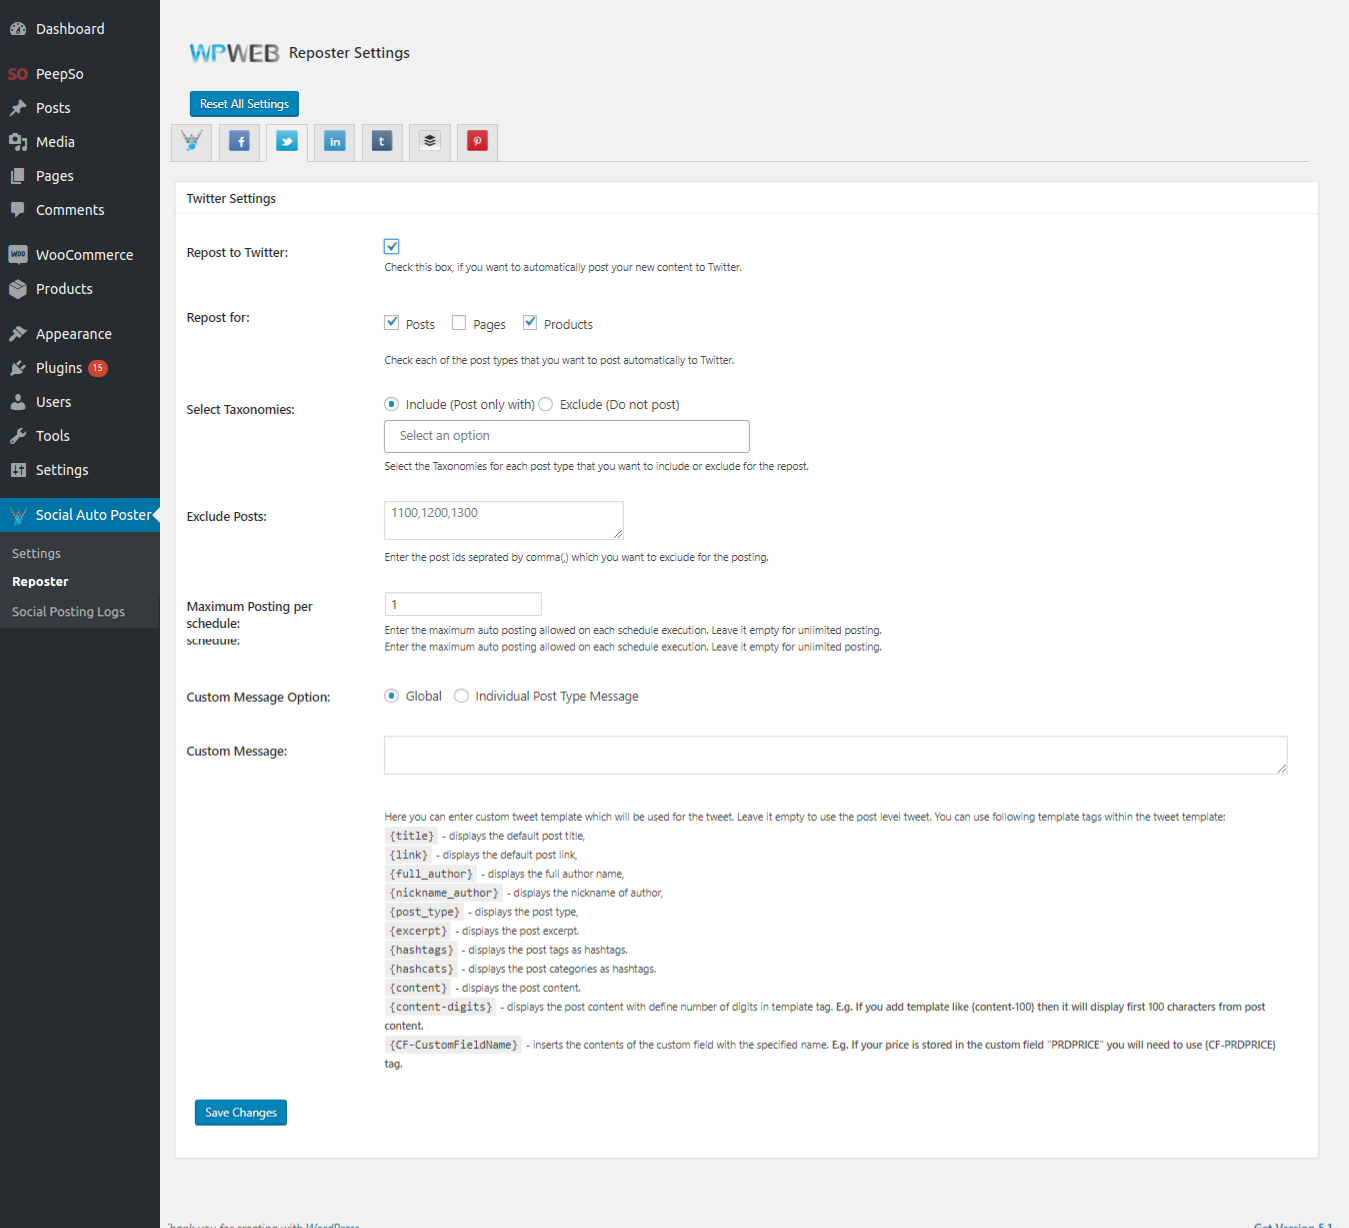Enable the Pages post type checkbox
This screenshot has width=1349, height=1228.
click(x=459, y=323)
